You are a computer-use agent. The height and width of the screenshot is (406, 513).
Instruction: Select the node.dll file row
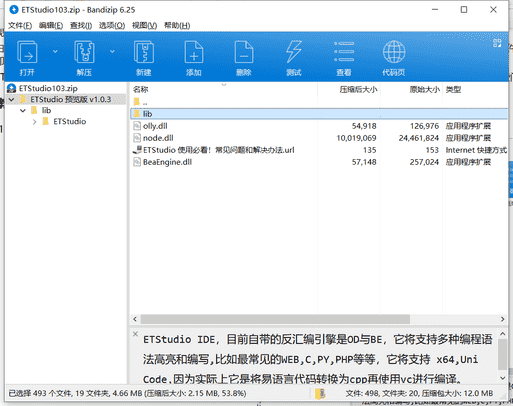[319, 138]
